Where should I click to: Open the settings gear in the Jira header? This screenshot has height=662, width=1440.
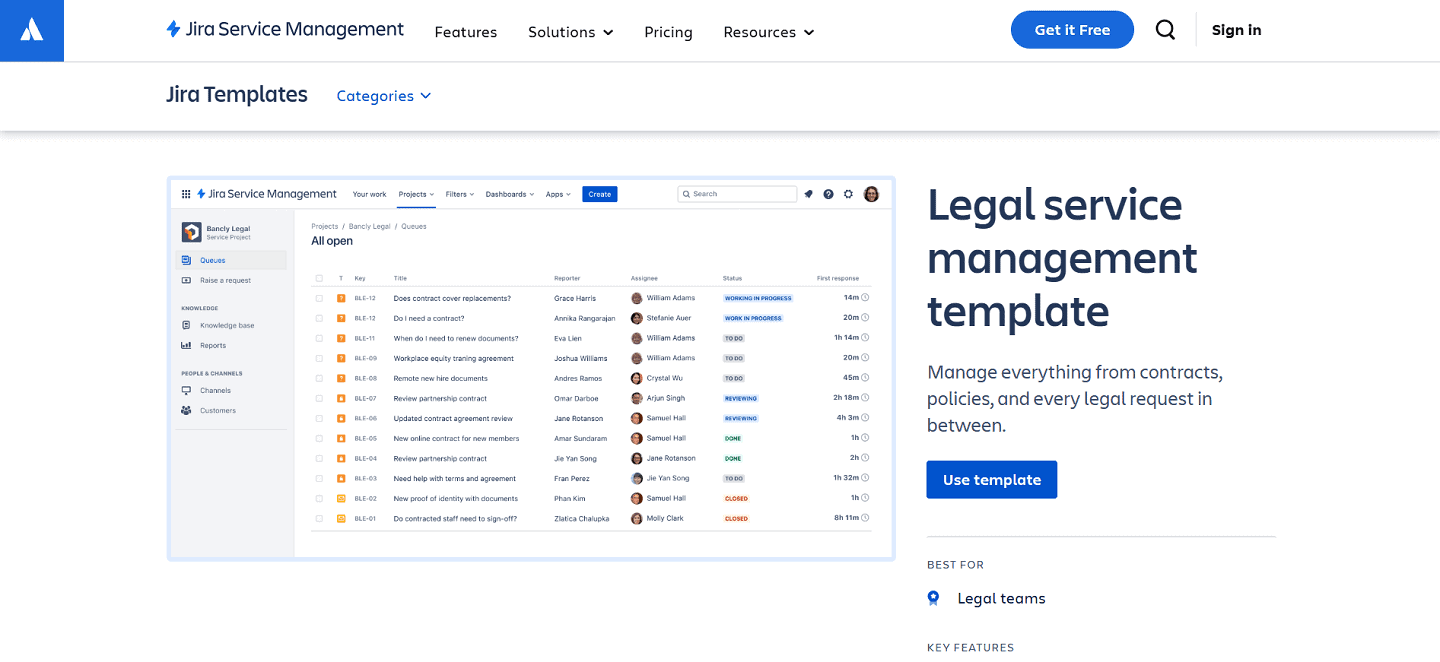tap(847, 194)
